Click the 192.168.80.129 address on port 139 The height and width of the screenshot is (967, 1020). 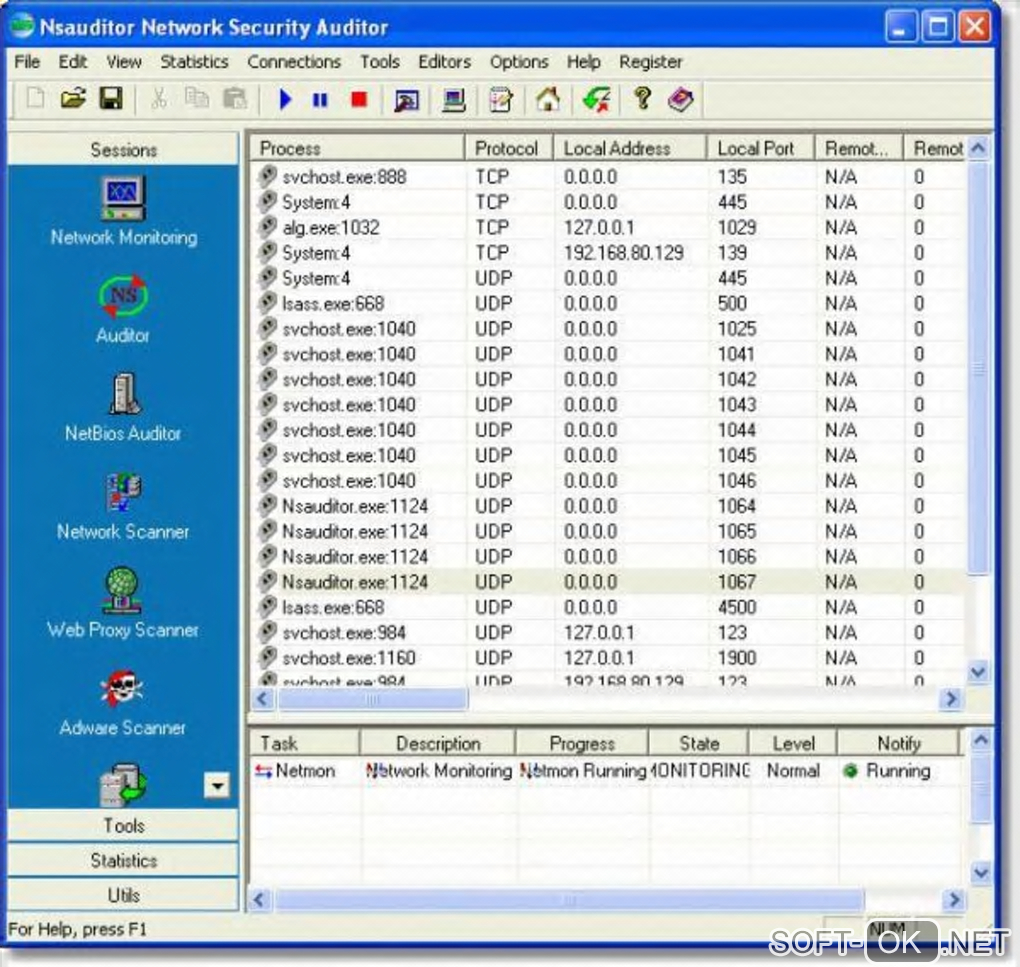click(x=623, y=253)
